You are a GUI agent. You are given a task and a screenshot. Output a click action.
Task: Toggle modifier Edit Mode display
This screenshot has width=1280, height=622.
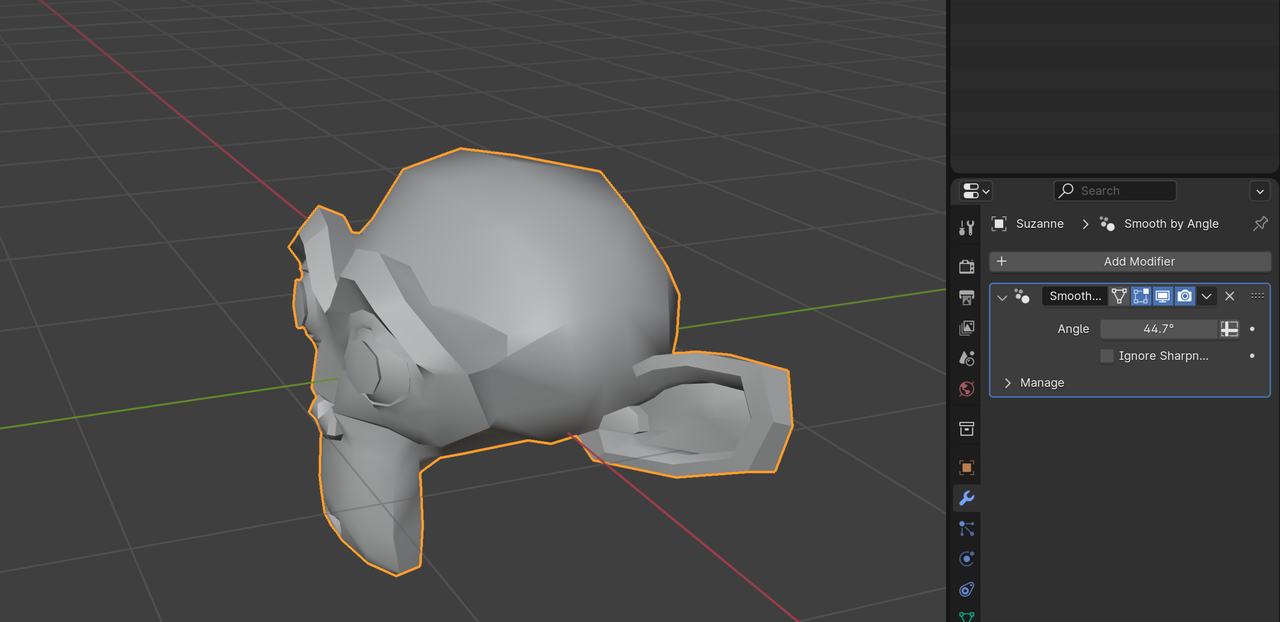[x=1141, y=296]
